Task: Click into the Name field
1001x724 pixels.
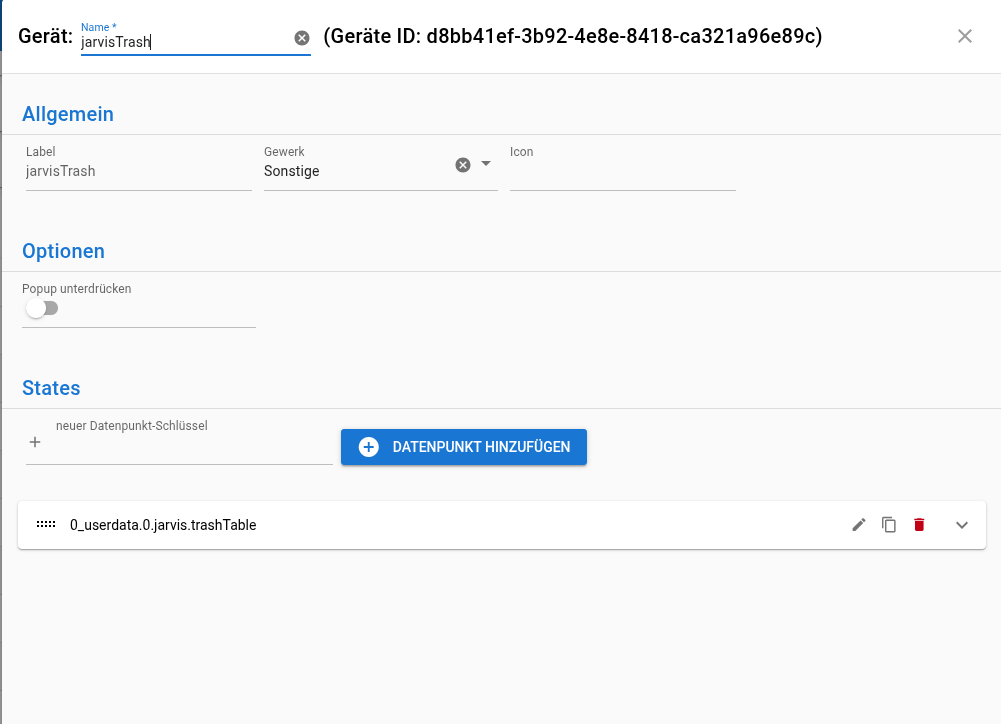Action: [185, 43]
